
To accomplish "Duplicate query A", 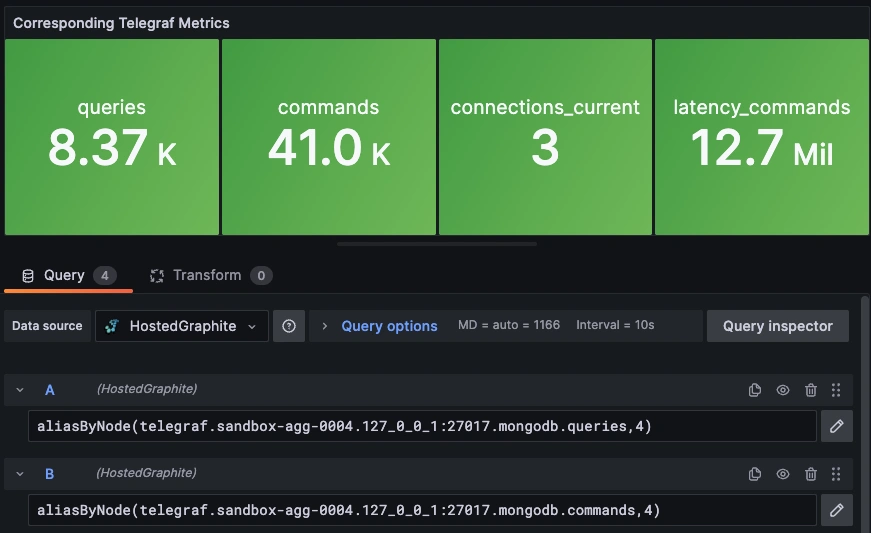I will pyautogui.click(x=754, y=390).
